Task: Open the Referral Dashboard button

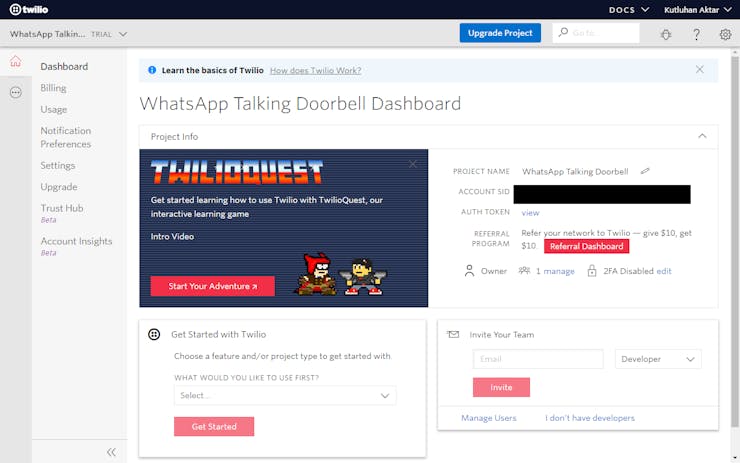Action: click(587, 246)
